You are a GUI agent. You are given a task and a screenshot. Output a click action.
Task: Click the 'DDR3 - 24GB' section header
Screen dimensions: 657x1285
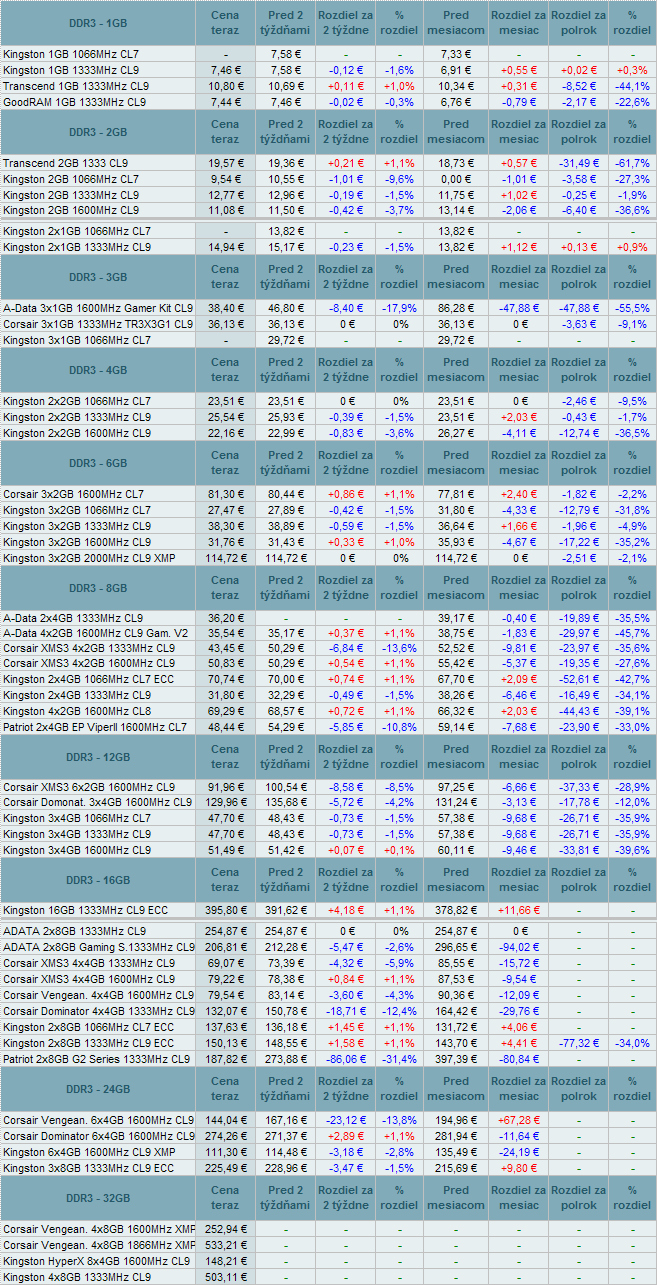coord(98,1089)
